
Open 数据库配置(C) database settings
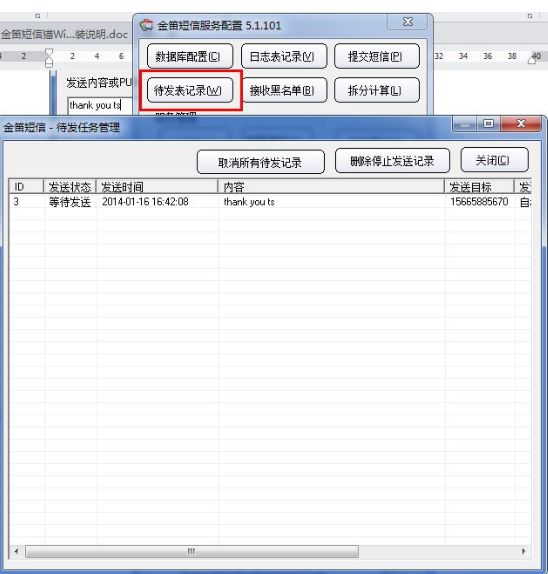(x=190, y=56)
